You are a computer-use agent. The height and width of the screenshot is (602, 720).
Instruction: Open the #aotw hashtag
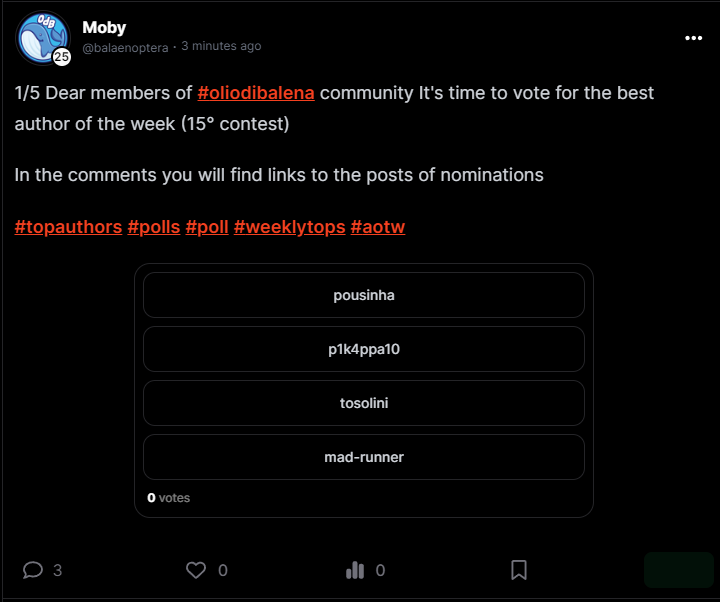point(378,227)
